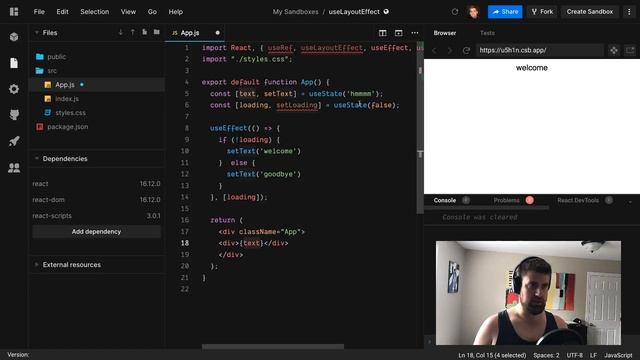The width and height of the screenshot is (640, 360).
Task: Collapse the Files section
Action: [37, 32]
